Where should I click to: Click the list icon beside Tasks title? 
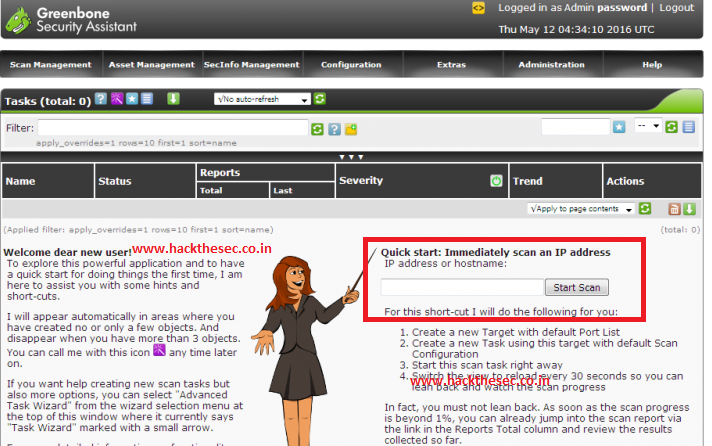click(x=147, y=99)
